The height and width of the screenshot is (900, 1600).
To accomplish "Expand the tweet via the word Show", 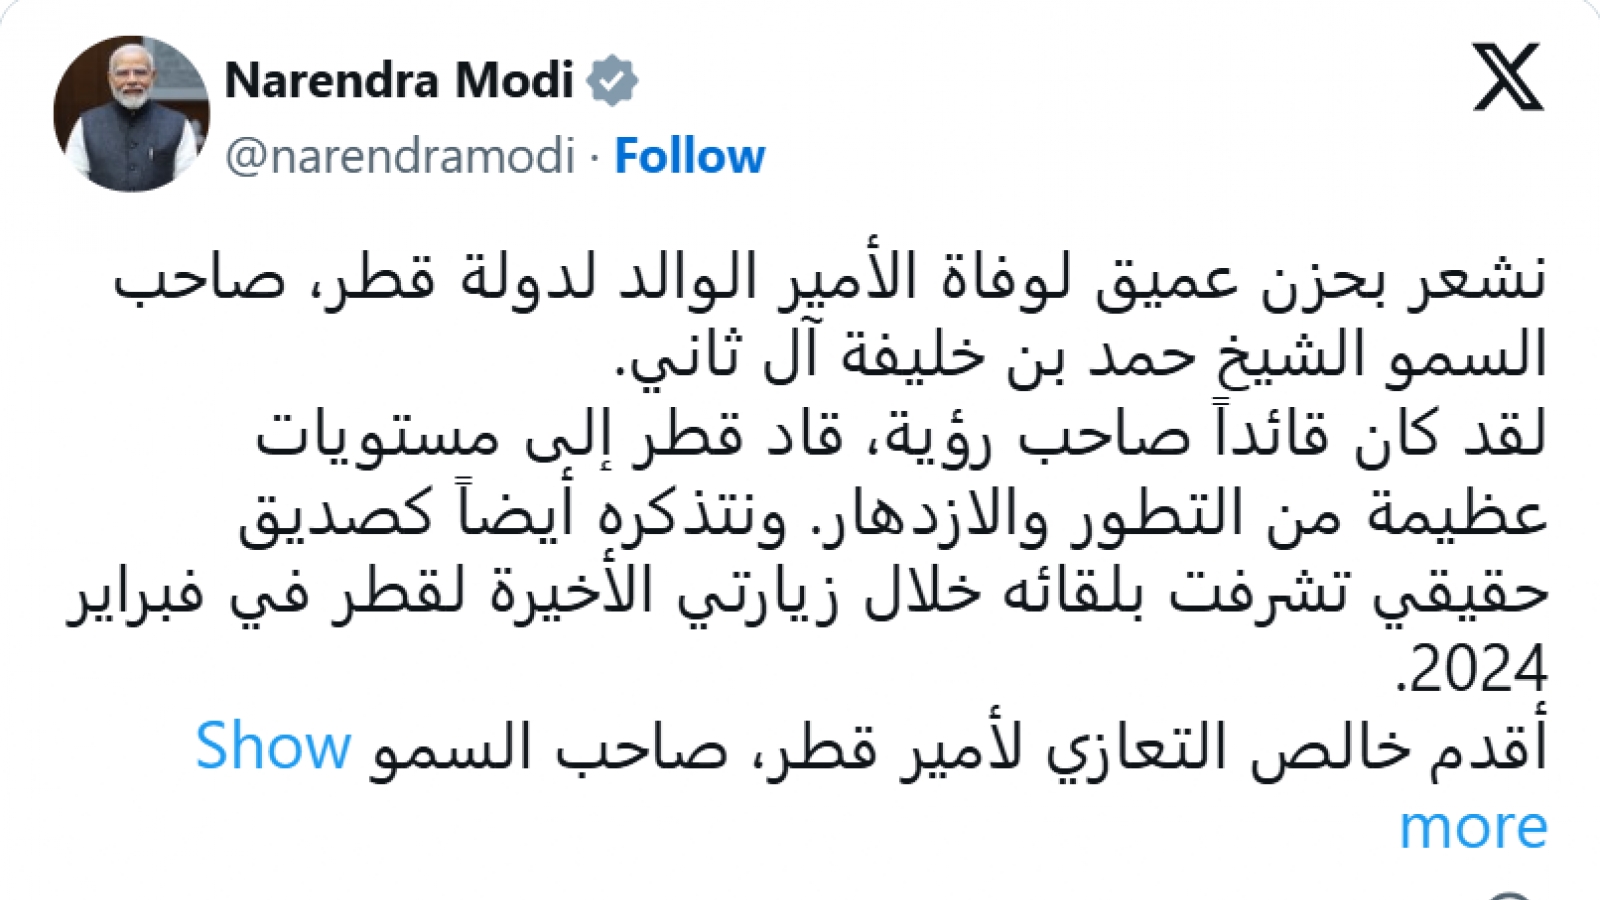I will pyautogui.click(x=273, y=746).
